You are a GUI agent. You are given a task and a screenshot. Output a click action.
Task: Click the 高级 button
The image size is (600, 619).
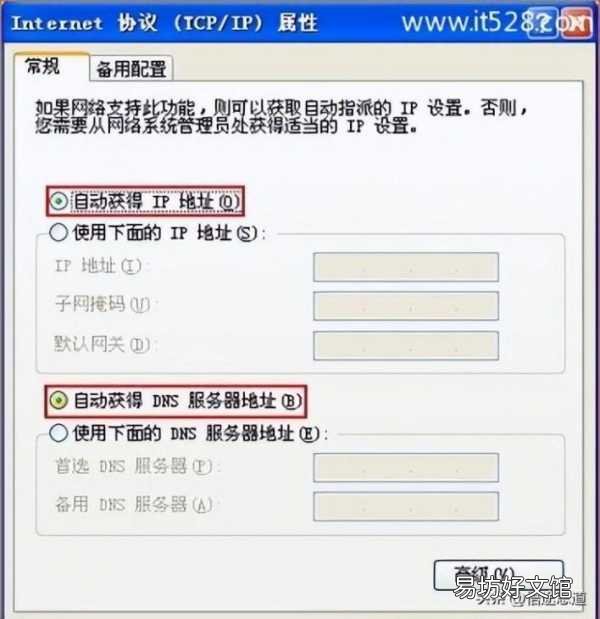click(499, 575)
